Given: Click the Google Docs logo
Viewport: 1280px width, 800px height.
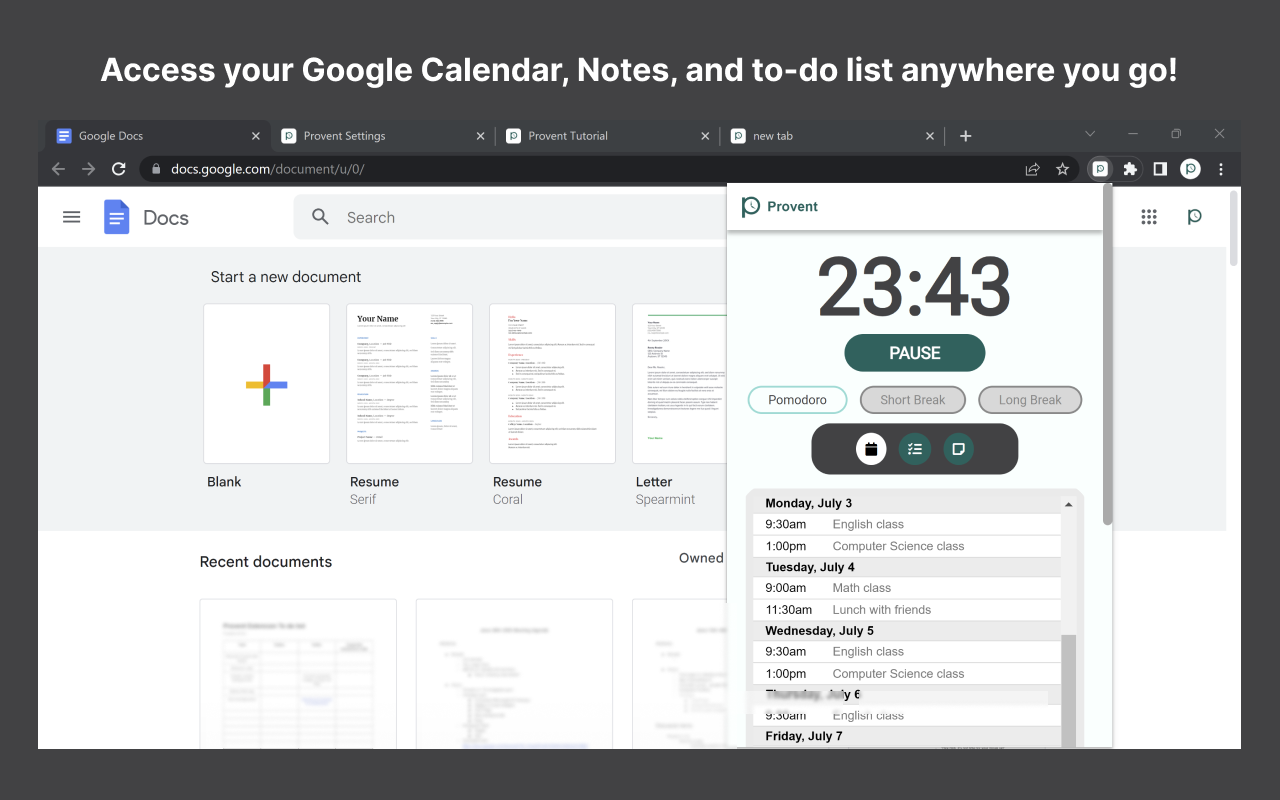Looking at the screenshot, I should (x=117, y=217).
